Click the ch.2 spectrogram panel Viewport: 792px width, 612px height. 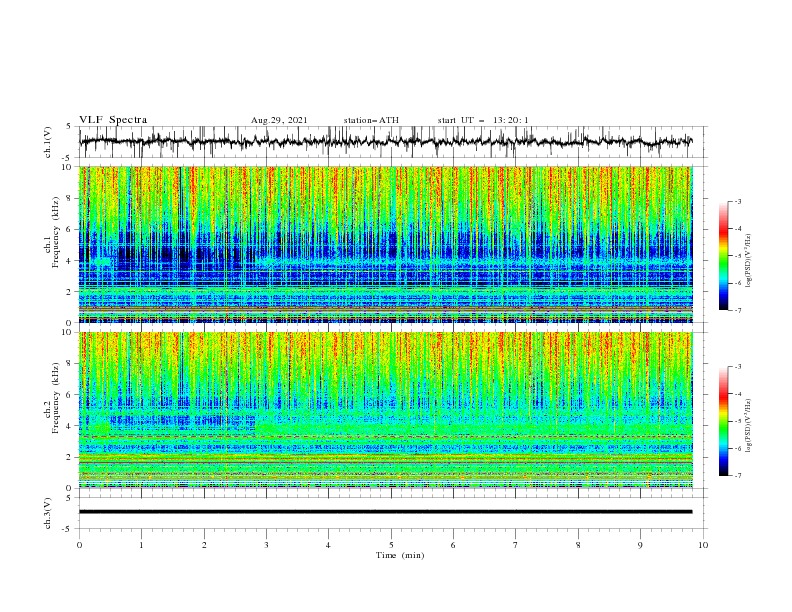tap(385, 410)
